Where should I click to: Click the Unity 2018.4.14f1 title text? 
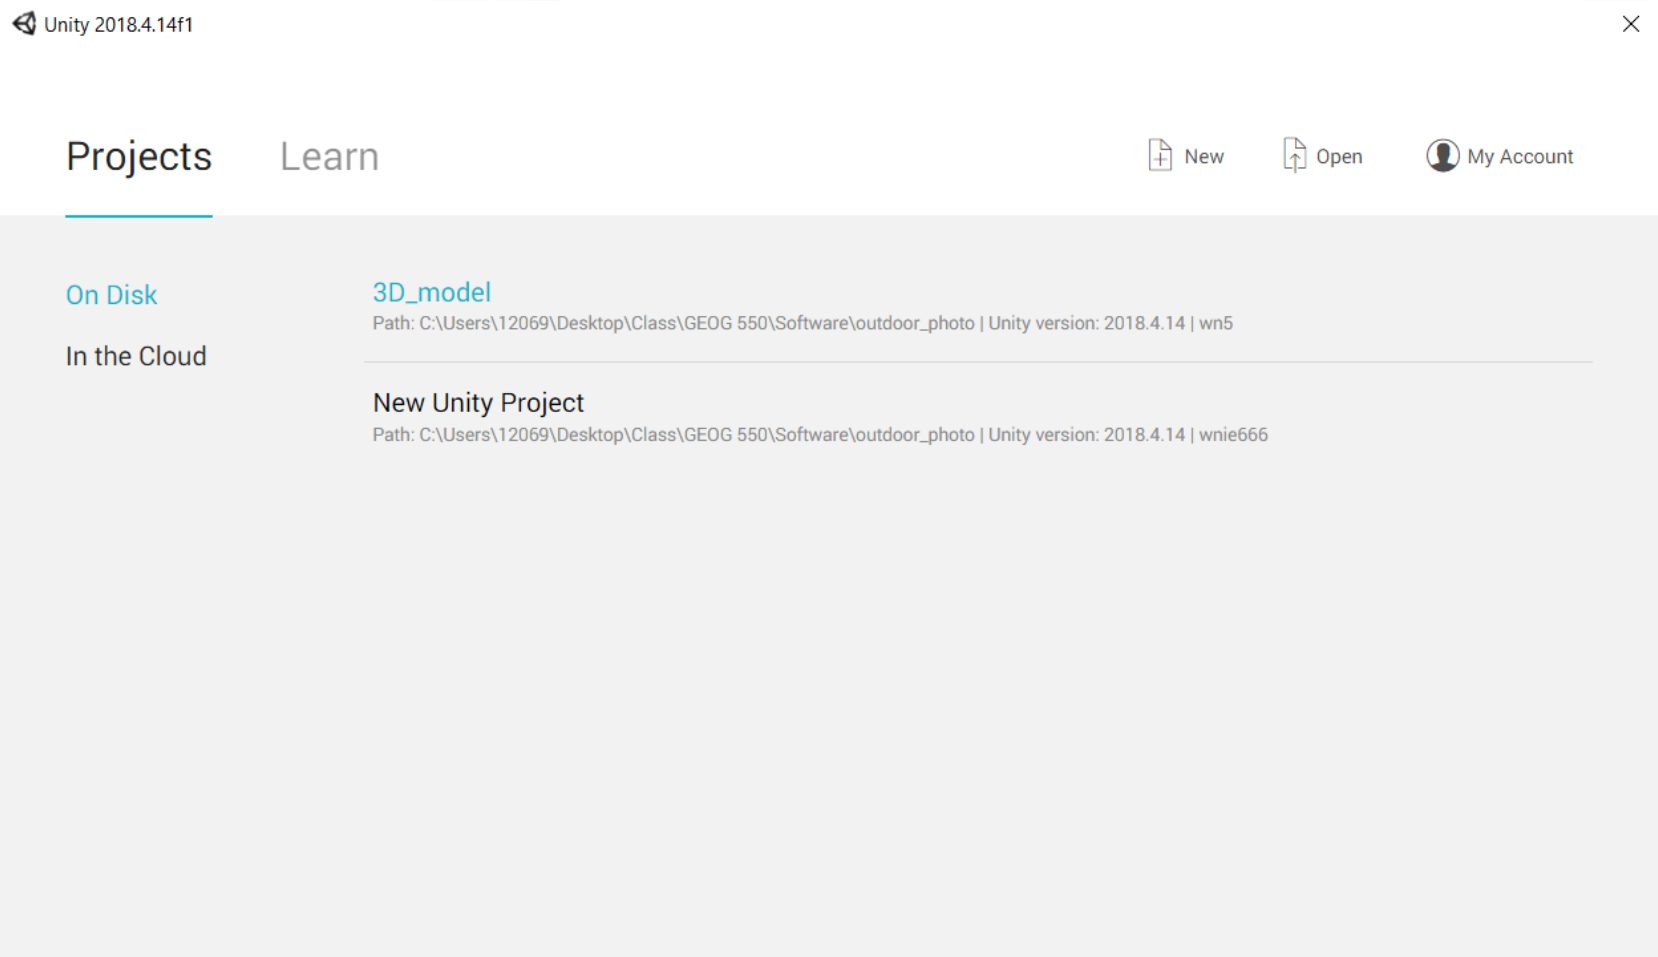click(118, 24)
